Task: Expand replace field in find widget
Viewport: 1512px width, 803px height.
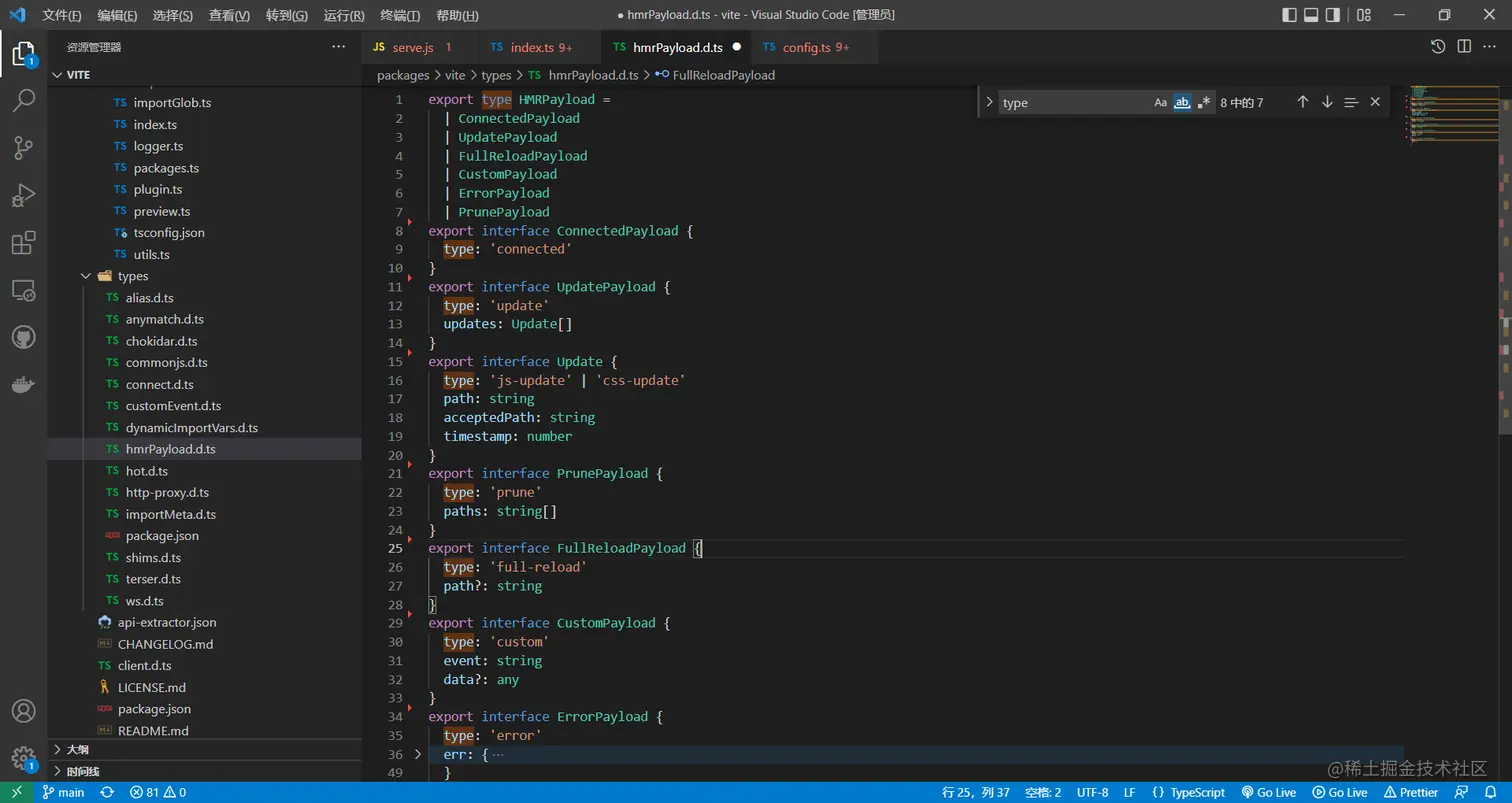Action: (x=989, y=102)
